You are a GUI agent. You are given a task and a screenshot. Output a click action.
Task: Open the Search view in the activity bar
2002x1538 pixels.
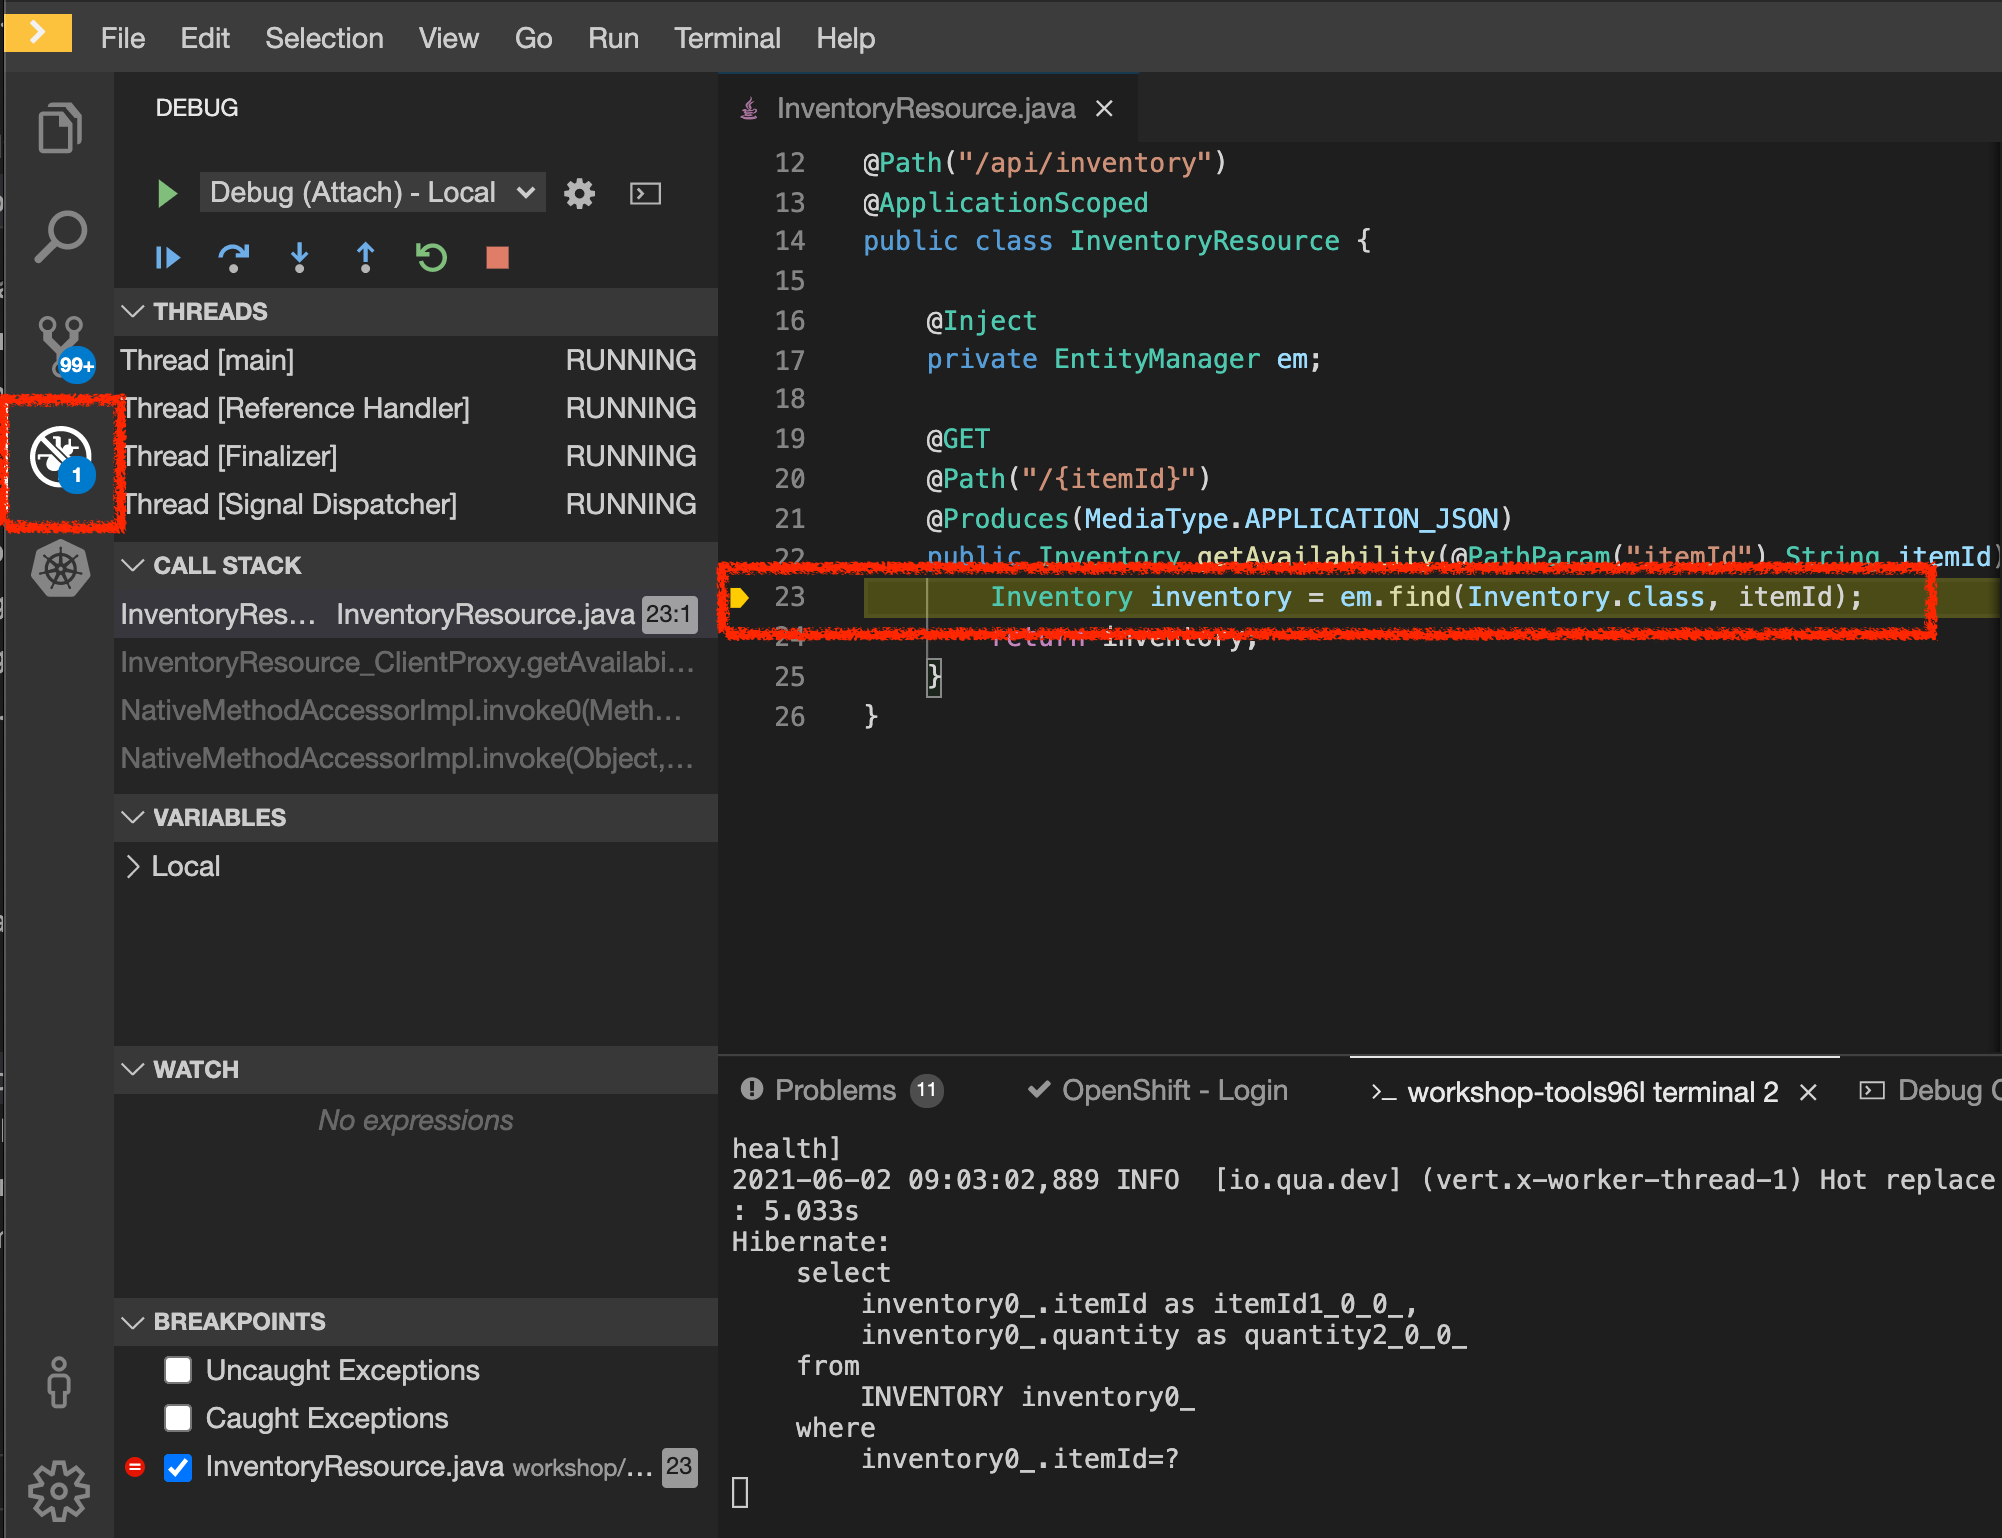[x=60, y=237]
